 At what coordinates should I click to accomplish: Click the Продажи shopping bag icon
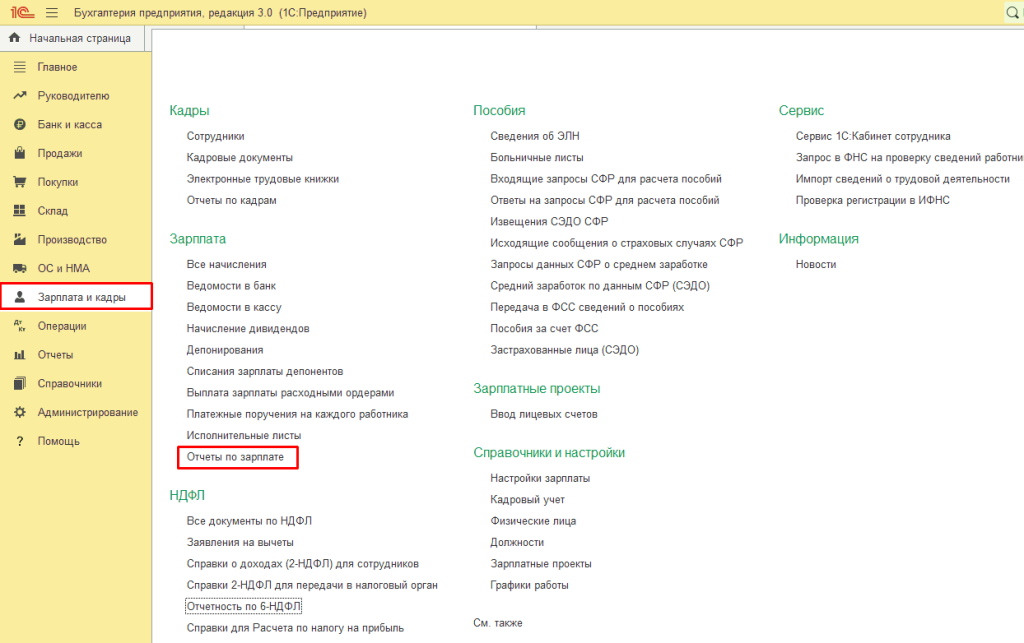click(18, 154)
